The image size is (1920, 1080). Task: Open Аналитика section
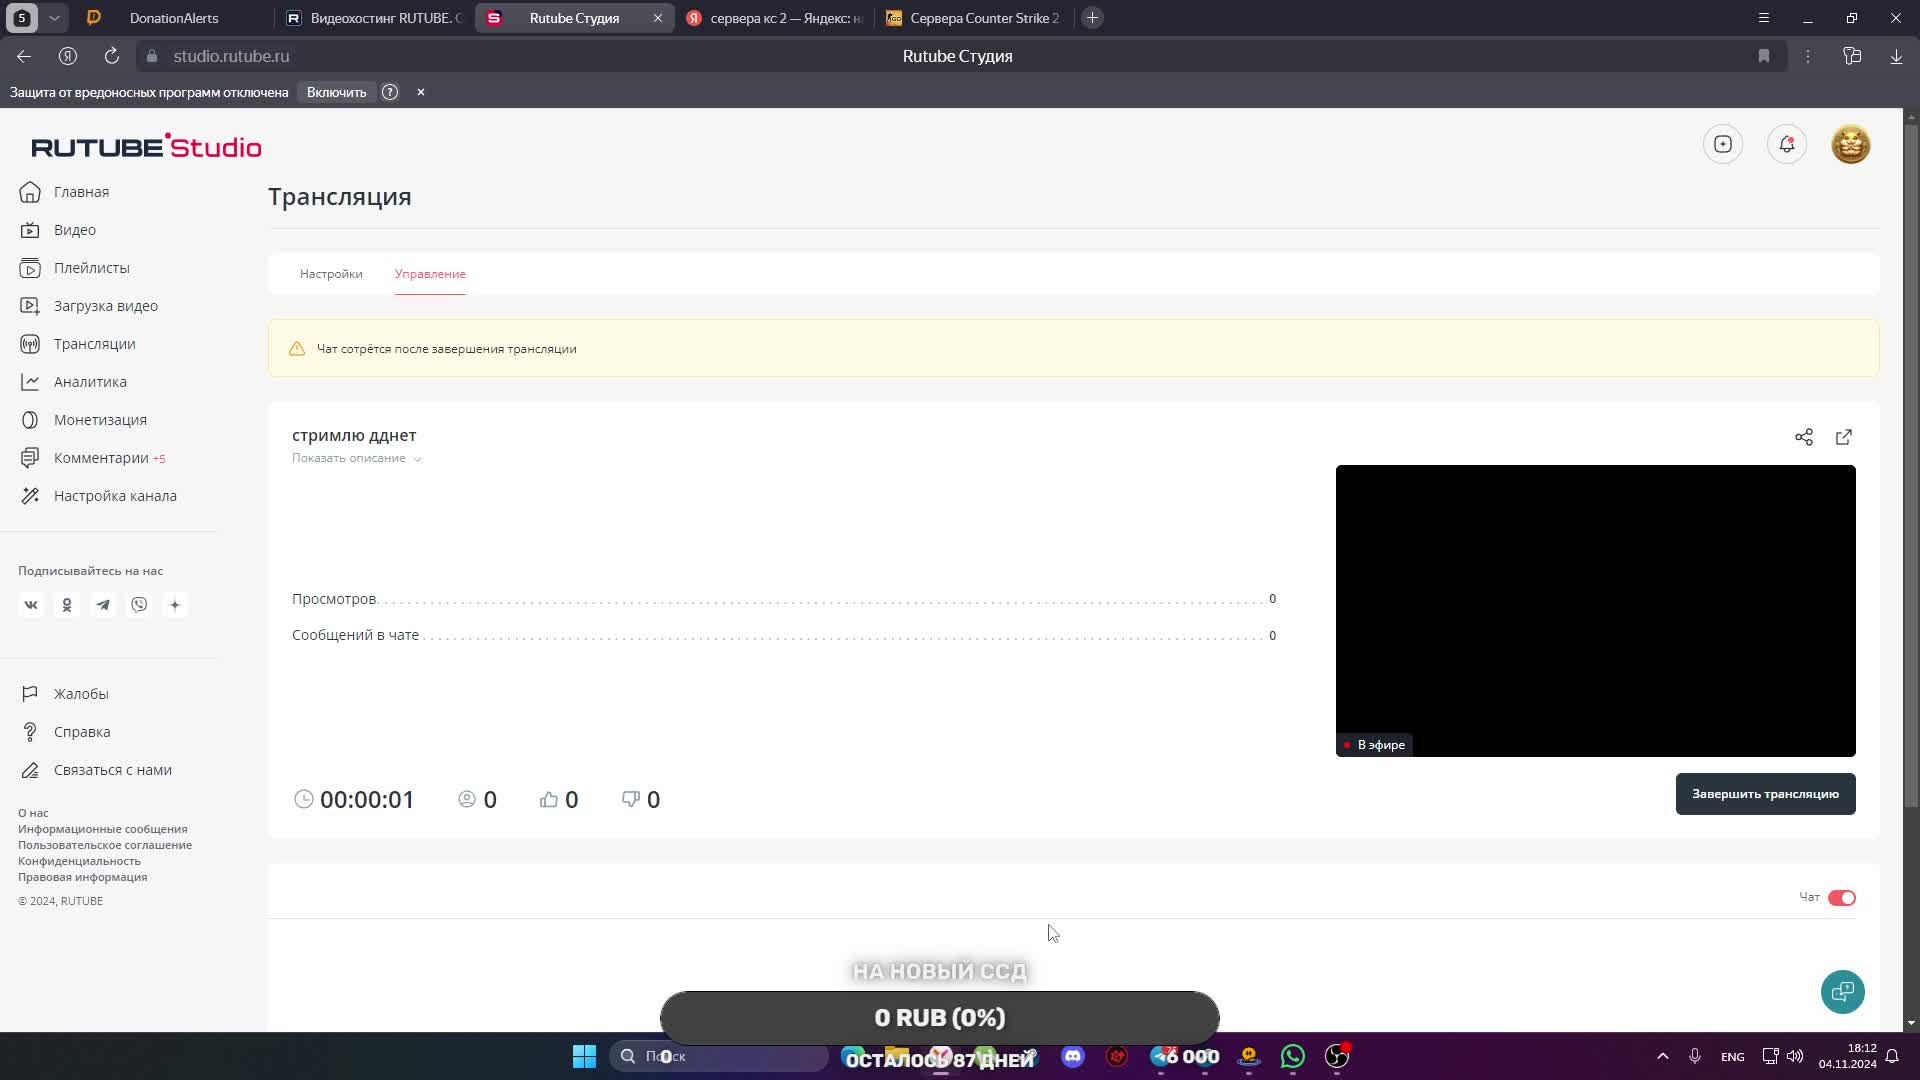coord(73,382)
